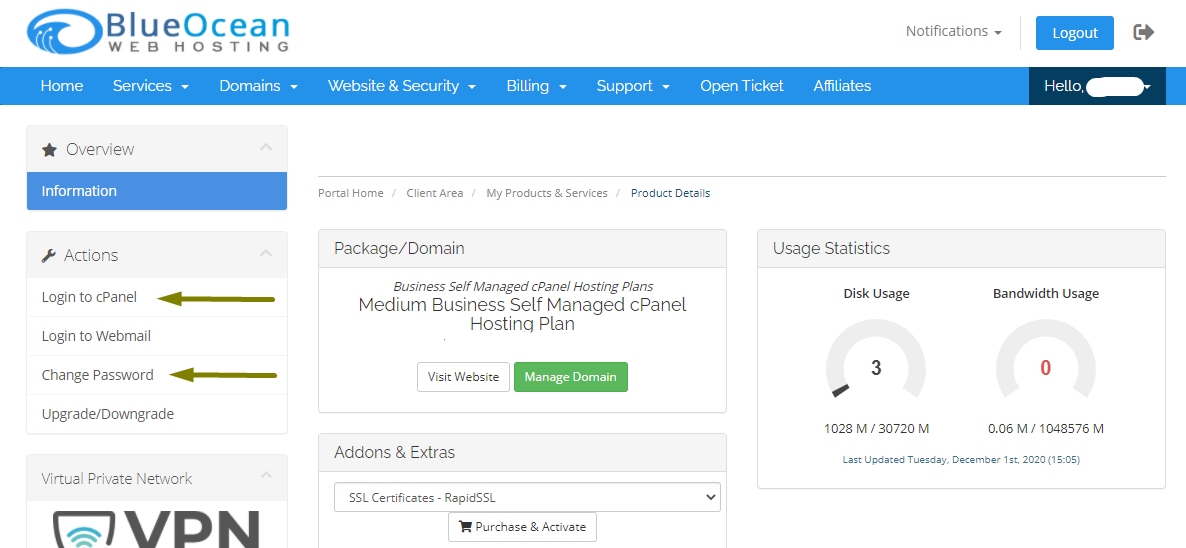Click the BlueOcean Web Hosting logo
This screenshot has width=1186, height=548.
[x=157, y=32]
